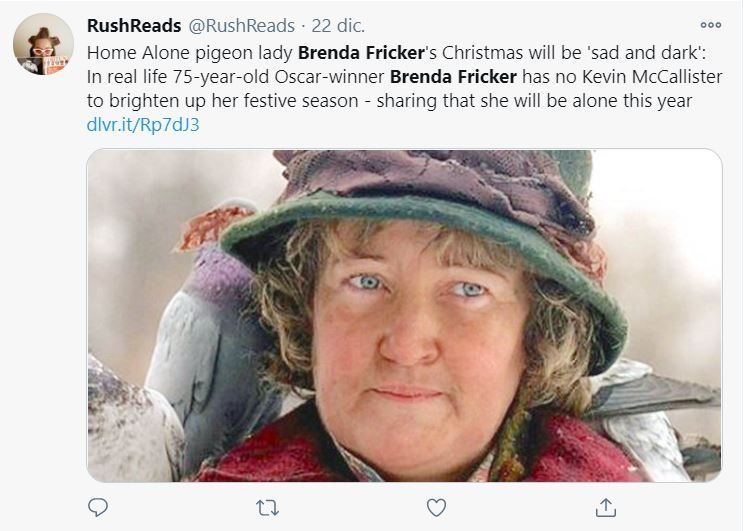Open the RushReads profile avatar
This screenshot has height=531, width=743.
coord(43,45)
